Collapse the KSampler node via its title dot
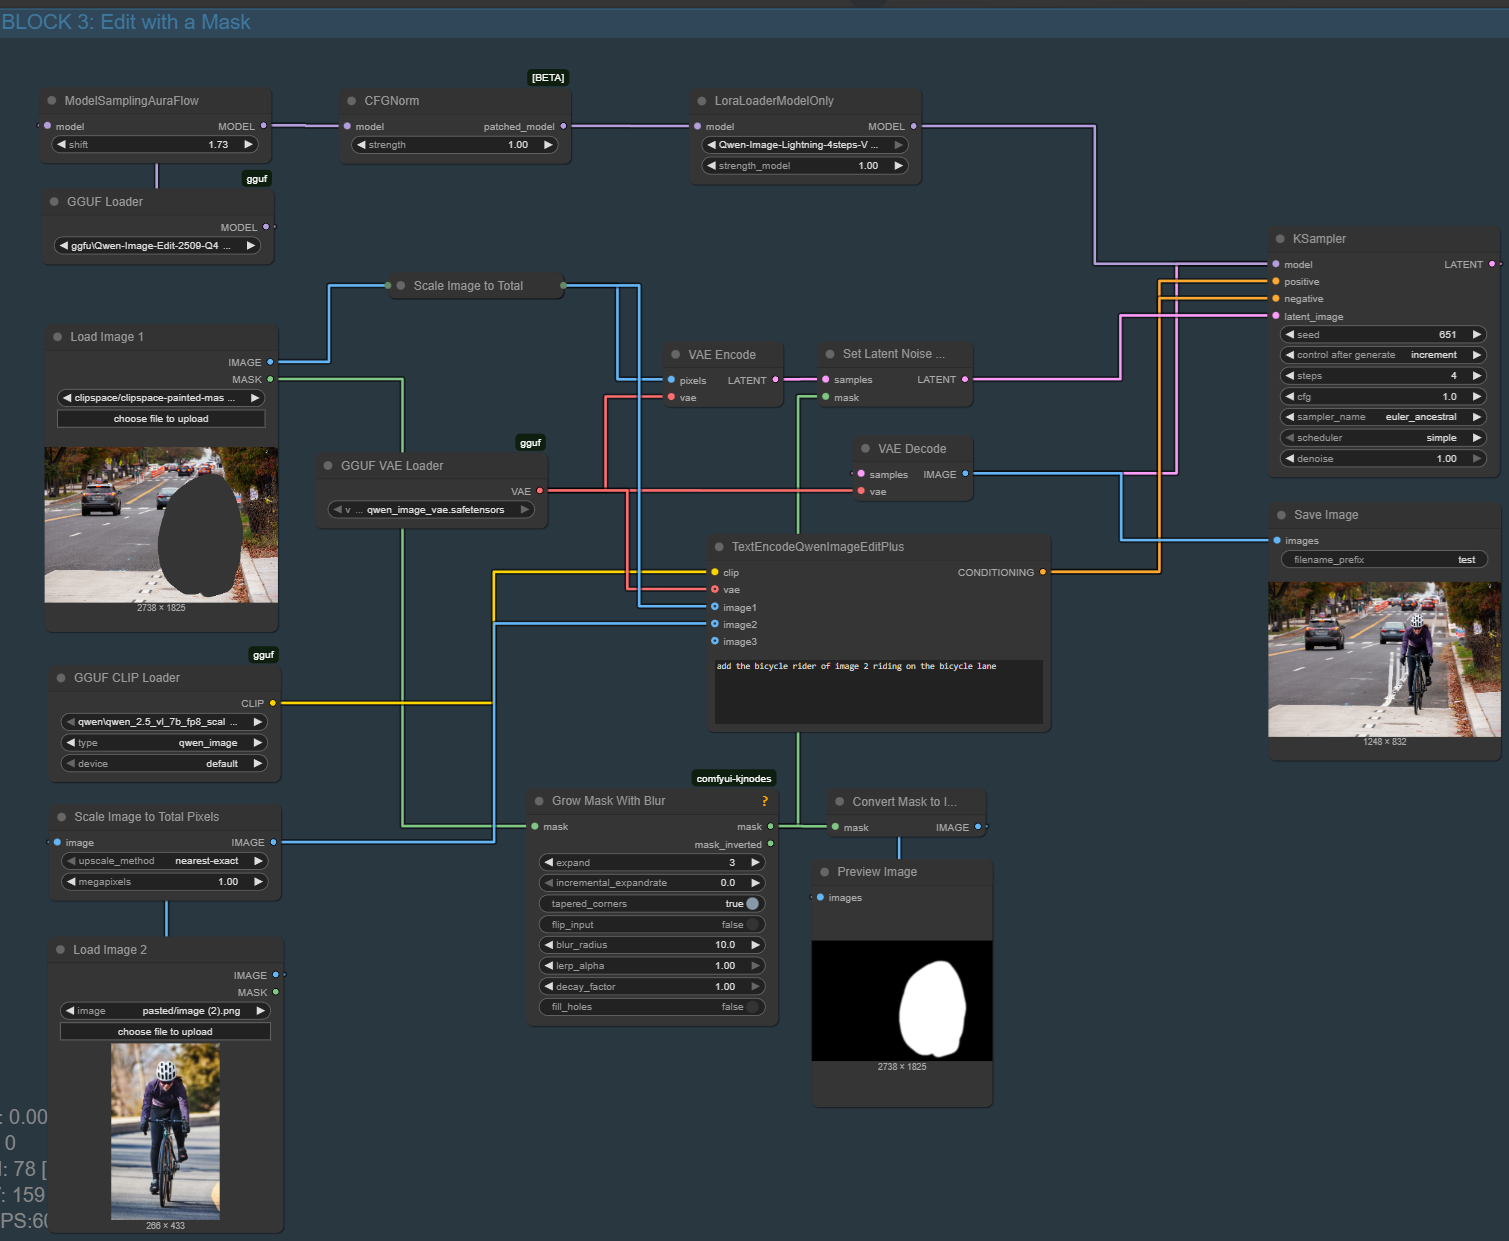Image resolution: width=1509 pixels, height=1241 pixels. coord(1280,239)
